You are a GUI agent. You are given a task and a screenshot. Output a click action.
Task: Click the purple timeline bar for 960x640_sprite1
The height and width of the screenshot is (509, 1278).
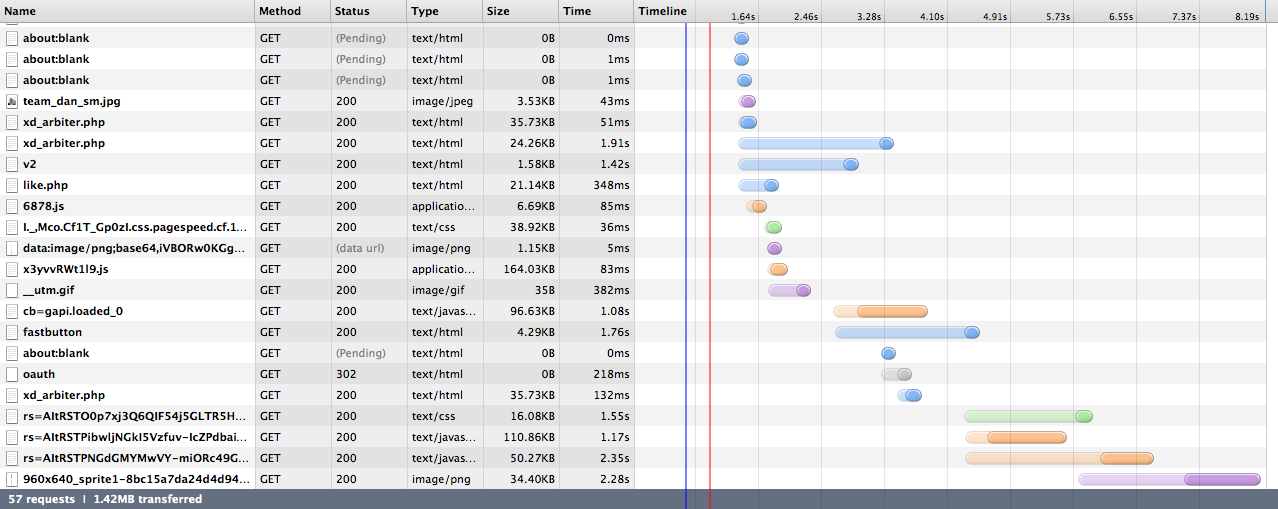[1221, 479]
